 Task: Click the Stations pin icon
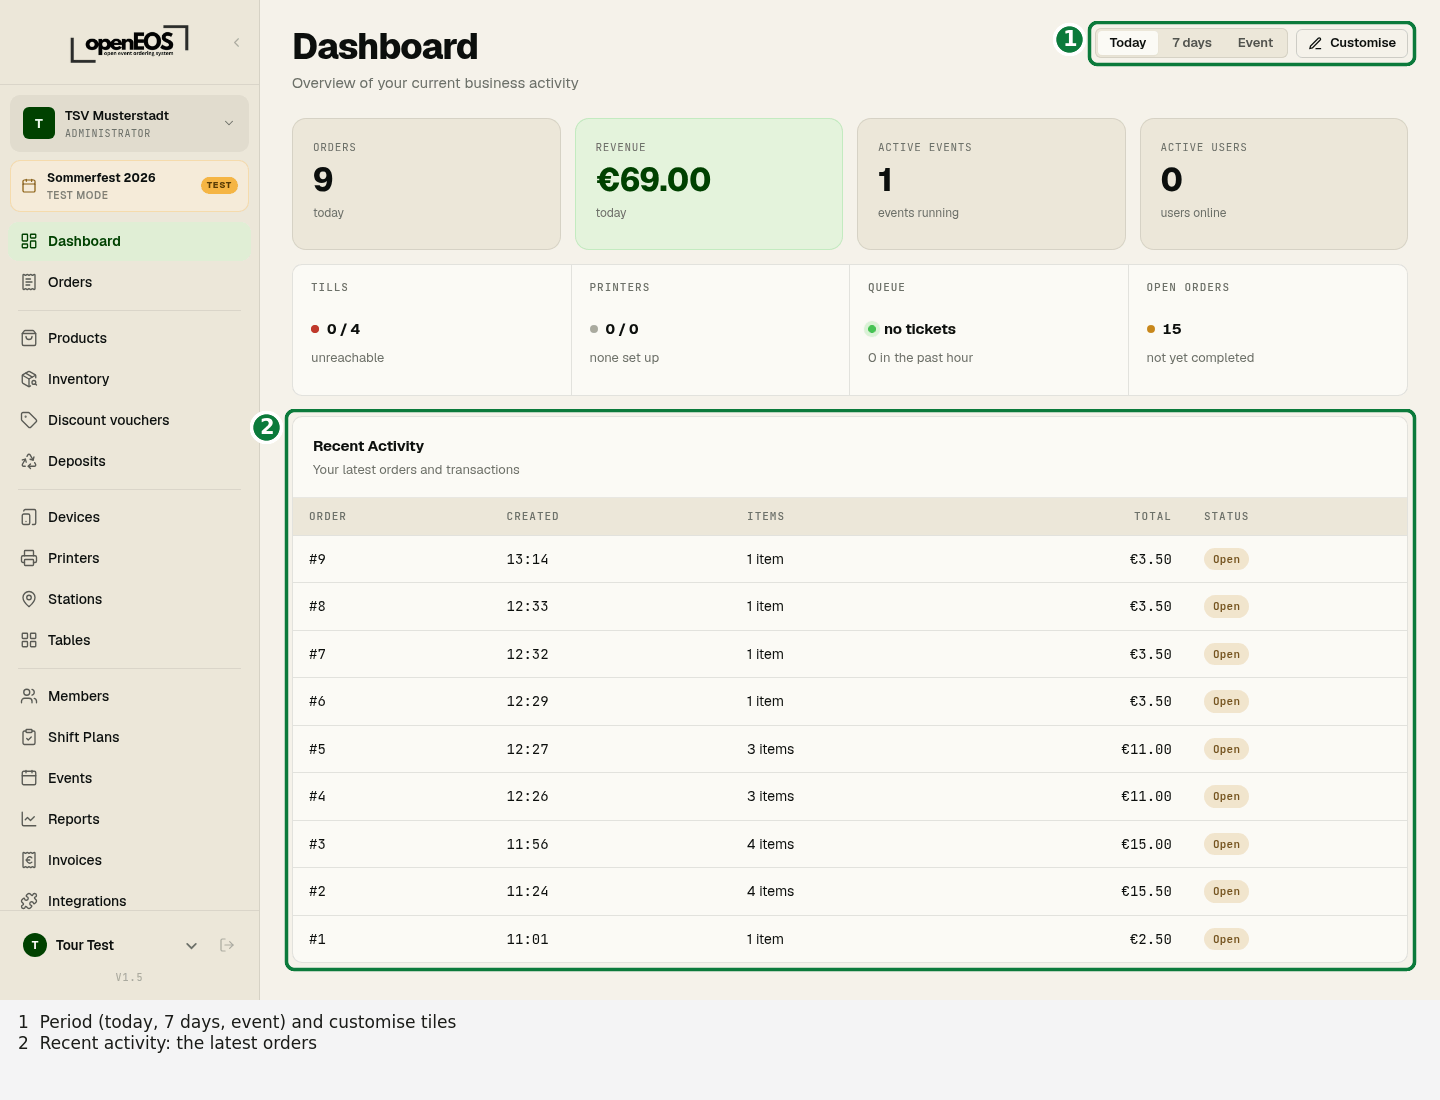tap(29, 599)
